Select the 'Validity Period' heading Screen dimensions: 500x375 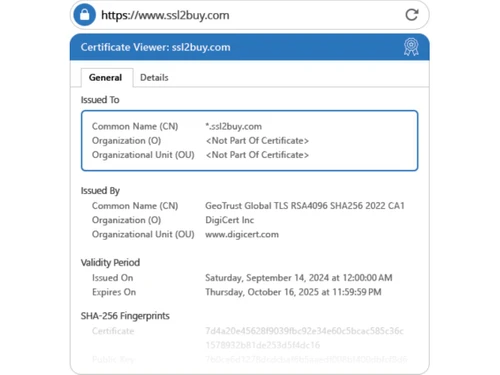pos(110,263)
